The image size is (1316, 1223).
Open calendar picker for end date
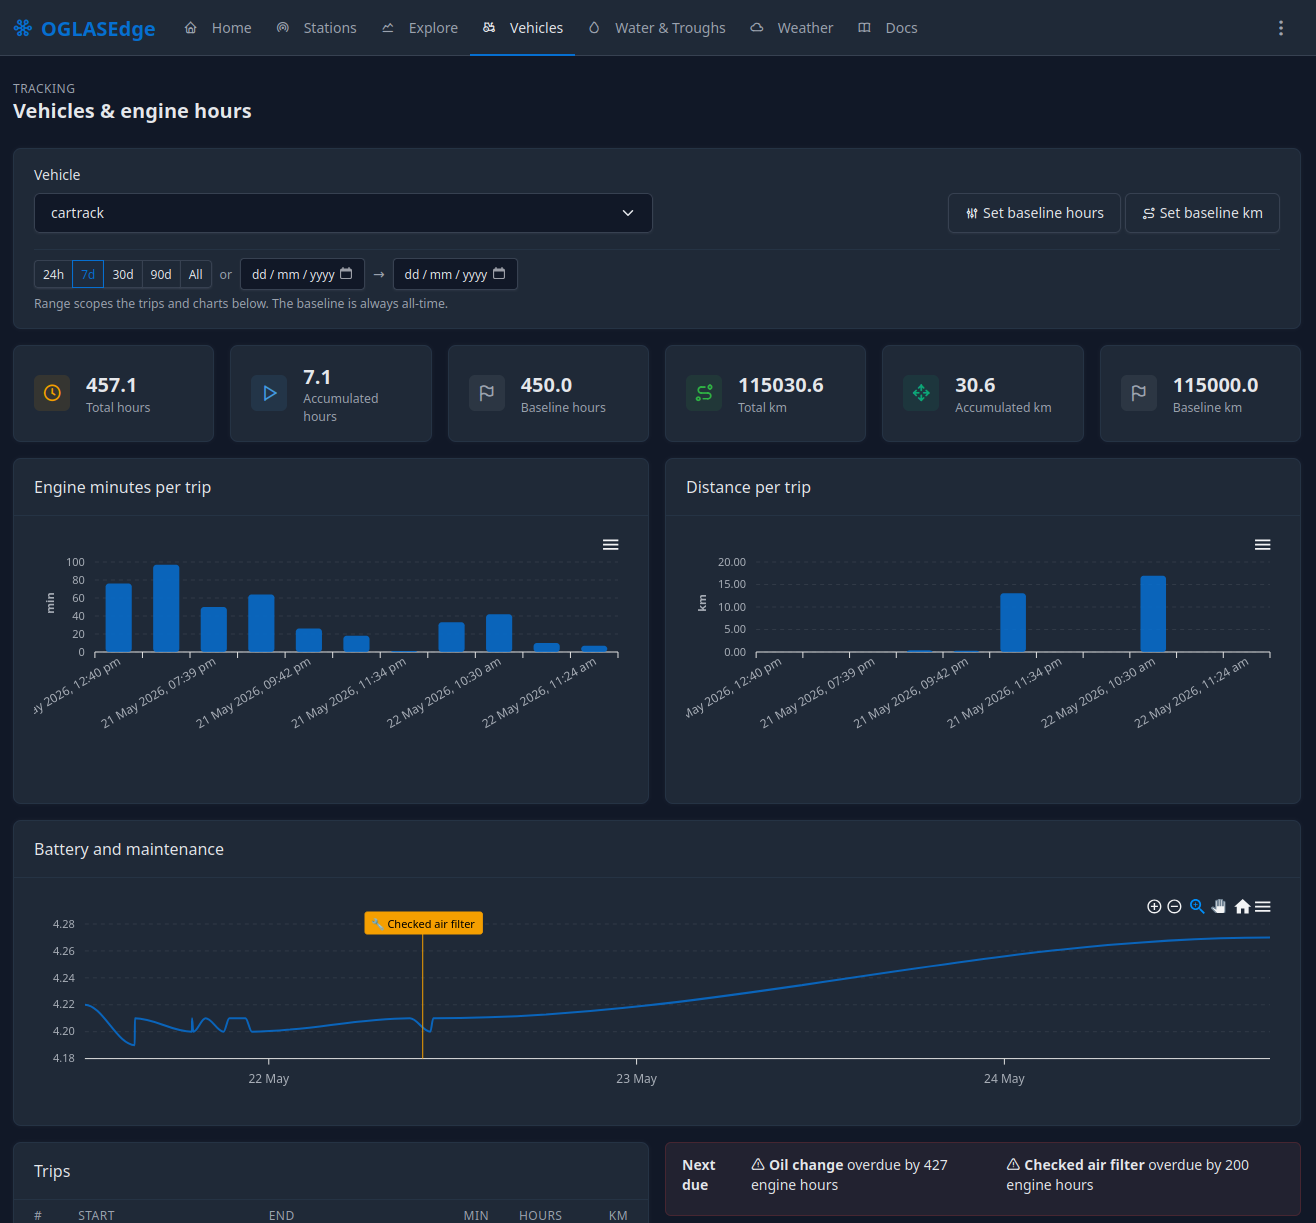pyautogui.click(x=499, y=274)
